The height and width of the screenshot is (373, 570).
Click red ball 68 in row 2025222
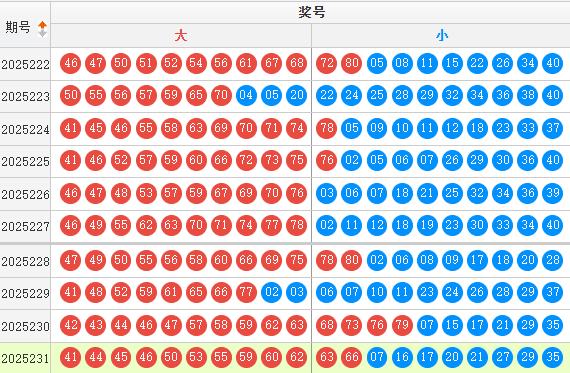(297, 63)
